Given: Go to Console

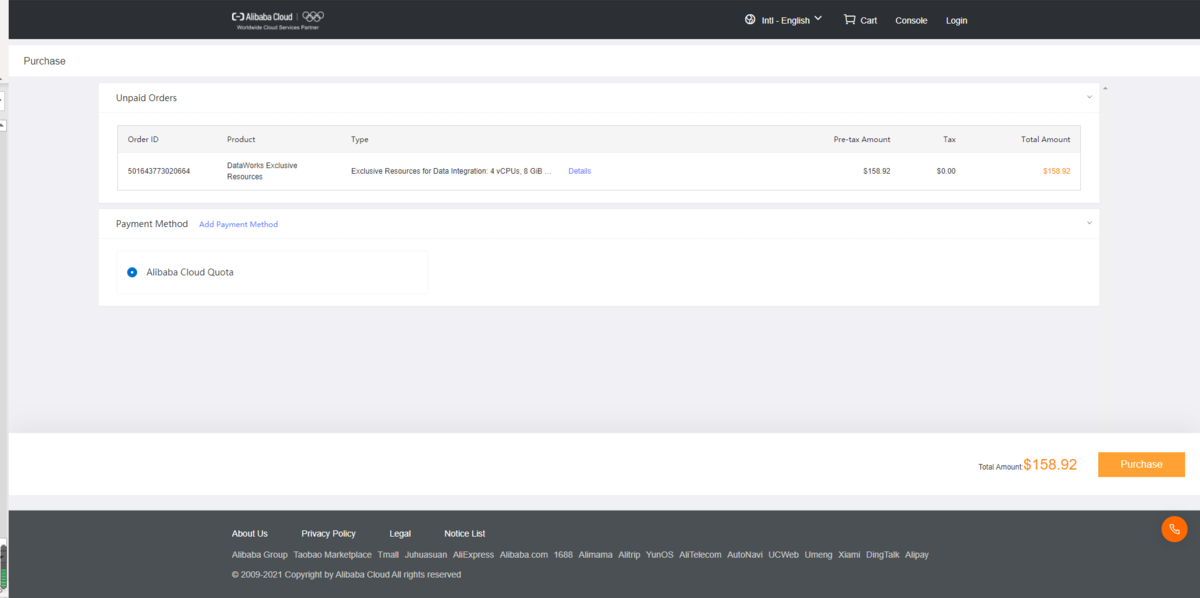Looking at the screenshot, I should (x=911, y=20).
